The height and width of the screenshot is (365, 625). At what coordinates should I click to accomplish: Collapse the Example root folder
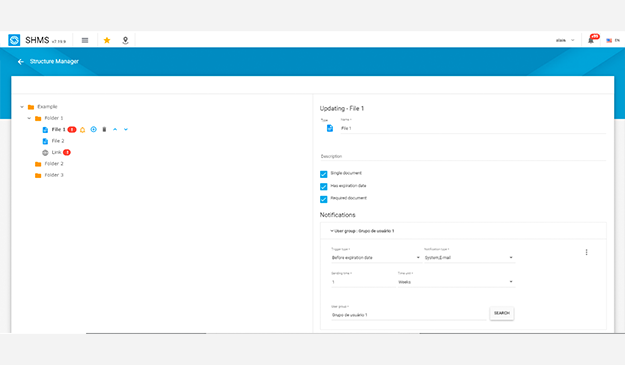tap(22, 107)
